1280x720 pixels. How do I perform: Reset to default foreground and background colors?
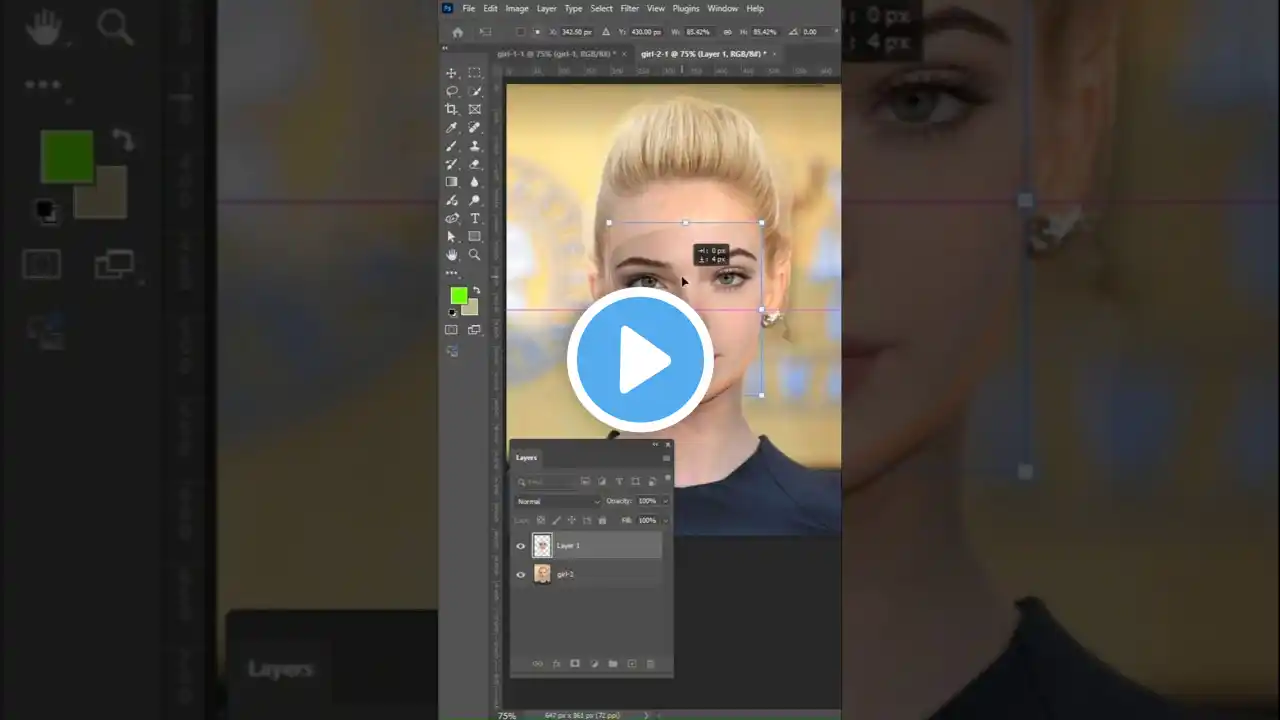[452, 312]
